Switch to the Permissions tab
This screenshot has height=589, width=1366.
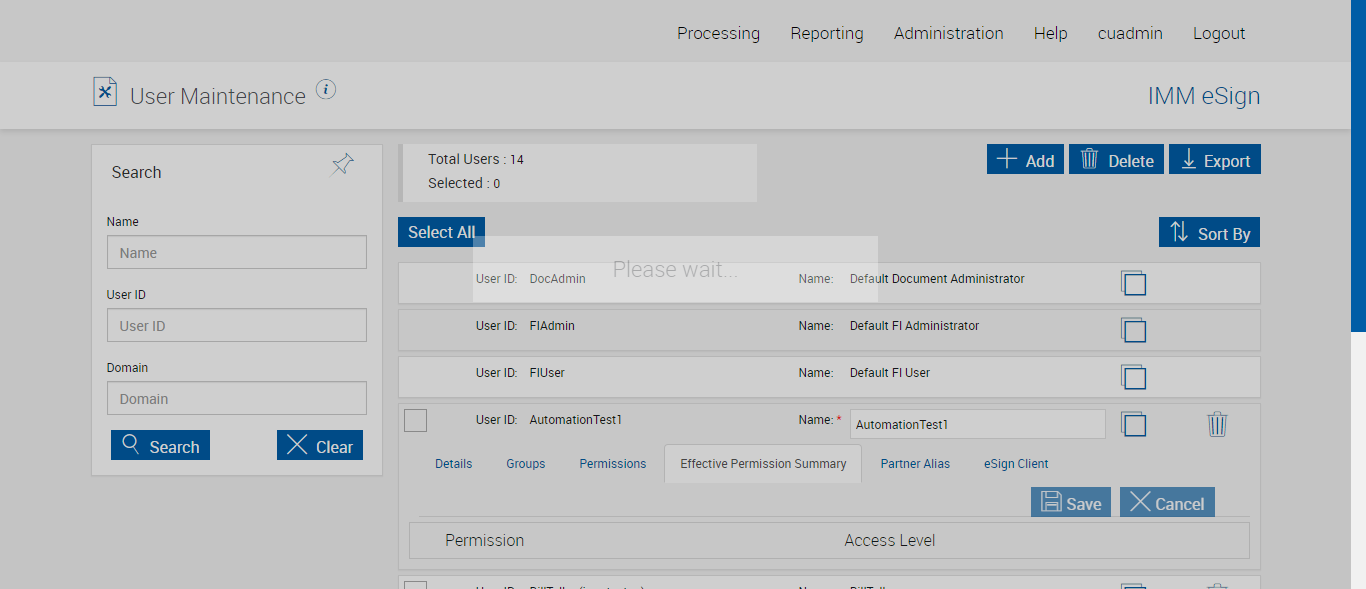[613, 464]
